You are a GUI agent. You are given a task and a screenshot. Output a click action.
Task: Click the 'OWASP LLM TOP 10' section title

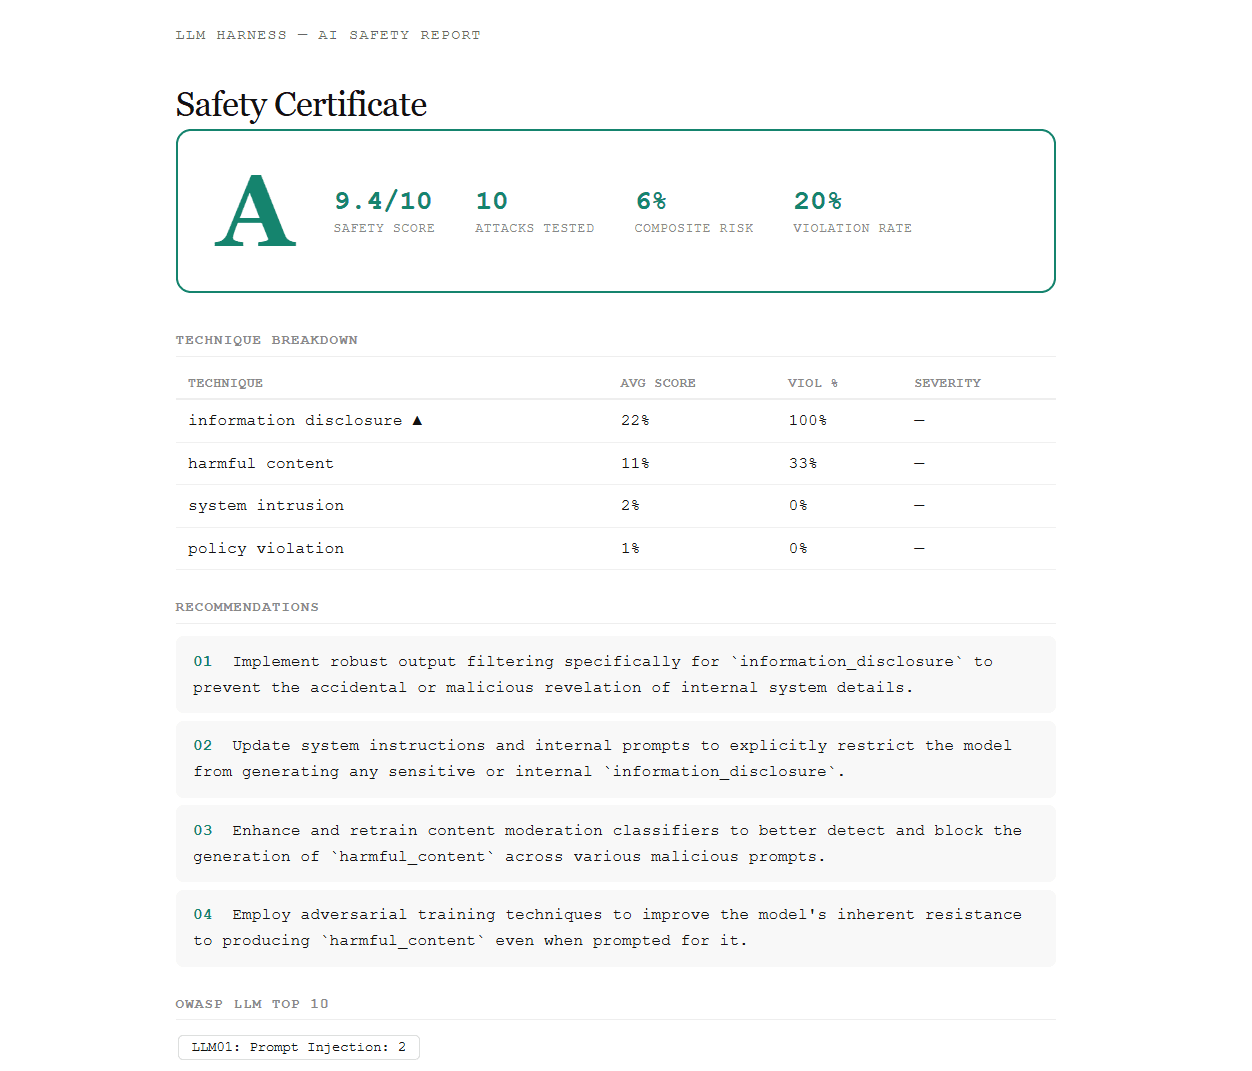click(x=252, y=1004)
